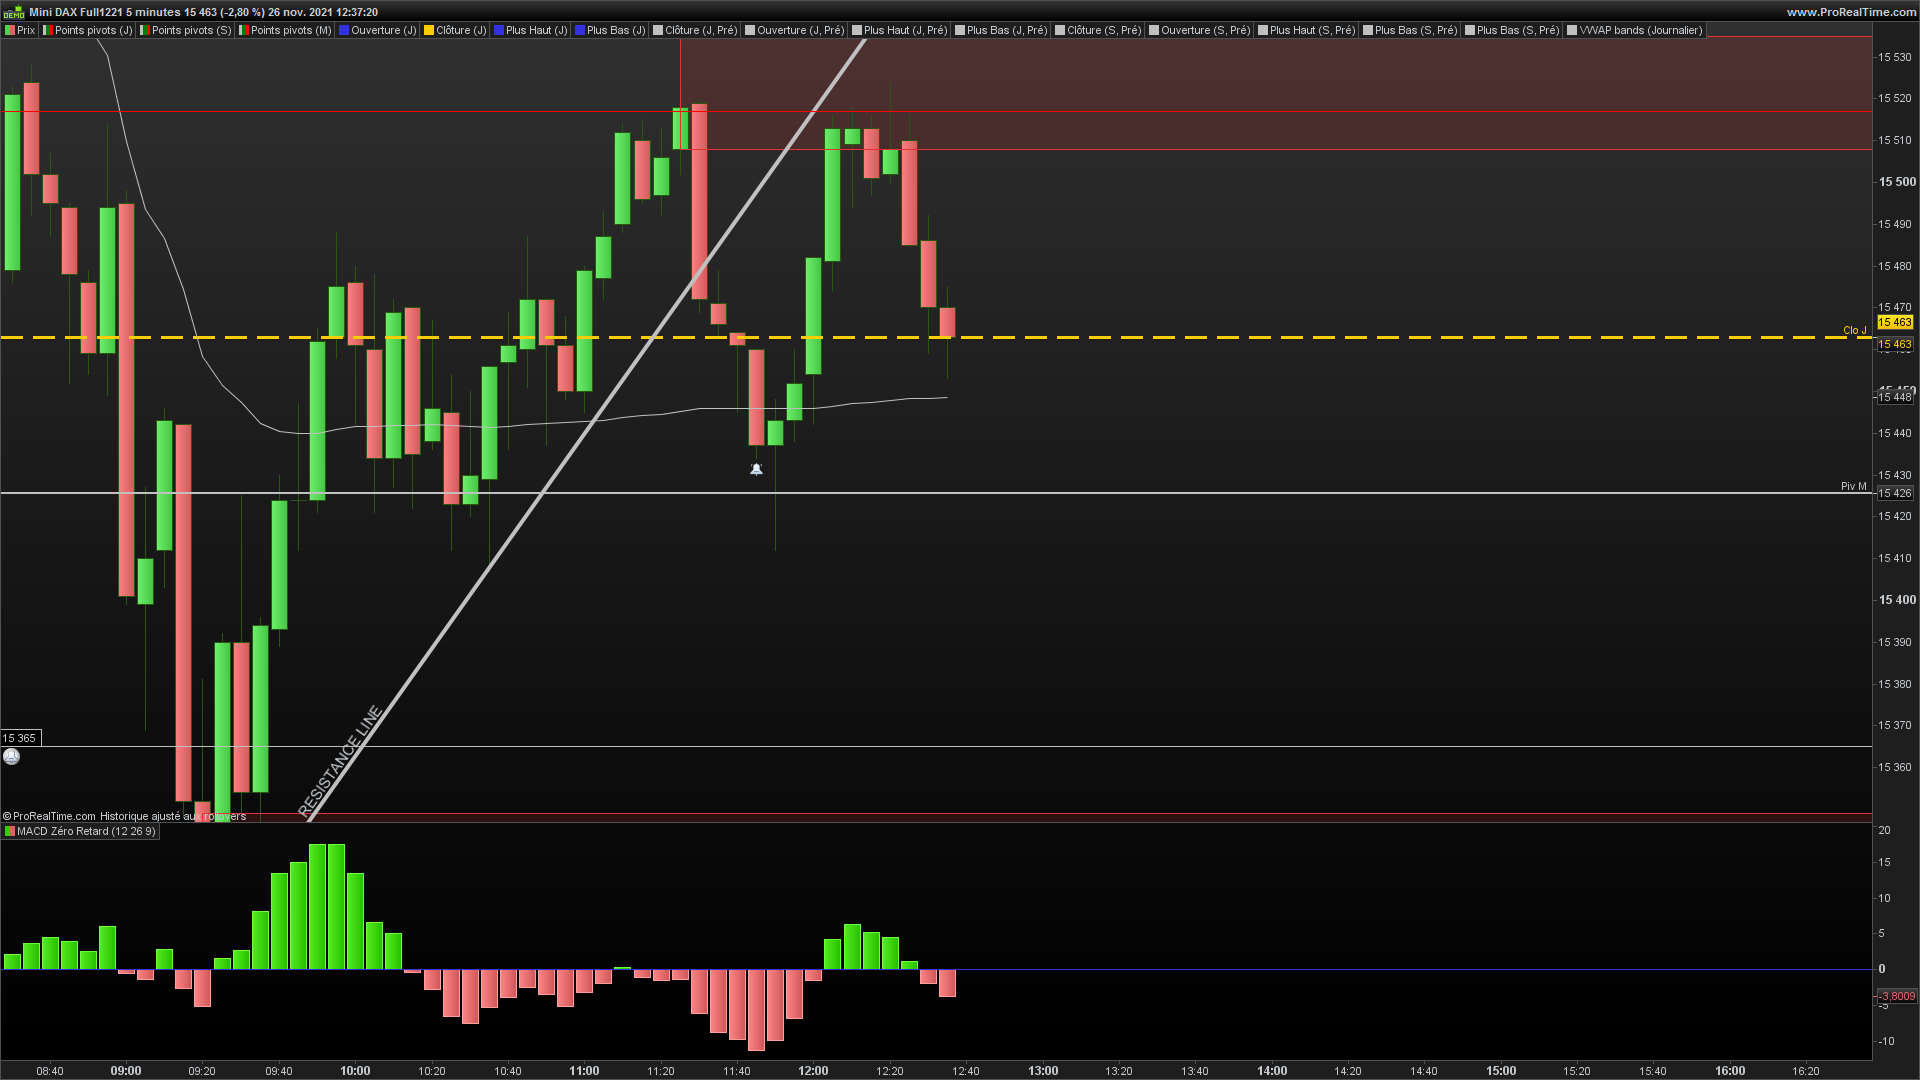Open the www.ProRealTime.com link
Screen dimensions: 1920x1080
point(1851,12)
